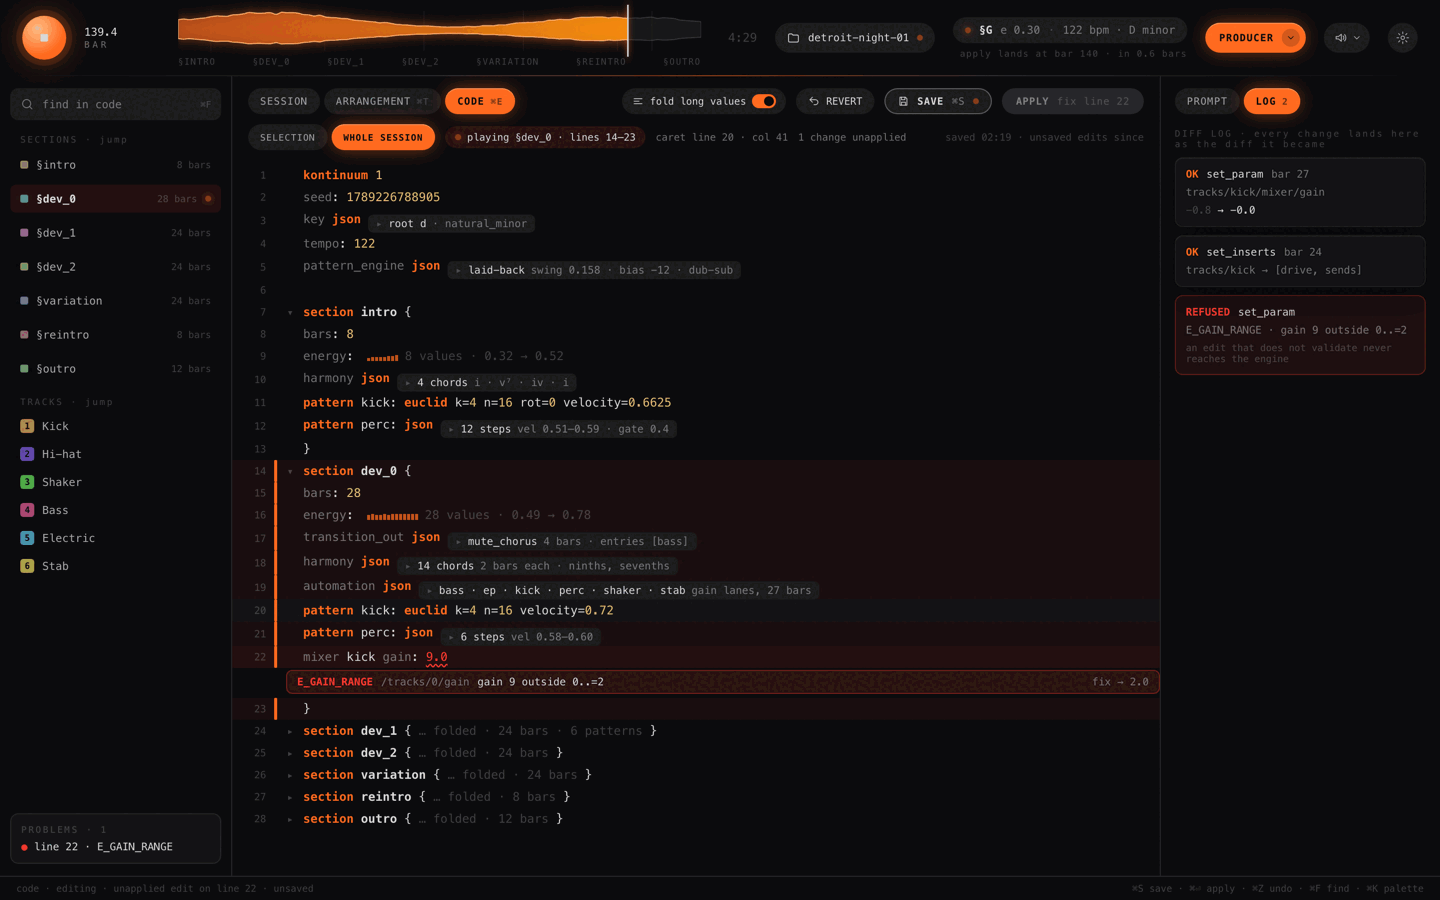The height and width of the screenshot is (900, 1440).
Task: Select the REFUSED set_param log entry
Action: tap(1300, 335)
